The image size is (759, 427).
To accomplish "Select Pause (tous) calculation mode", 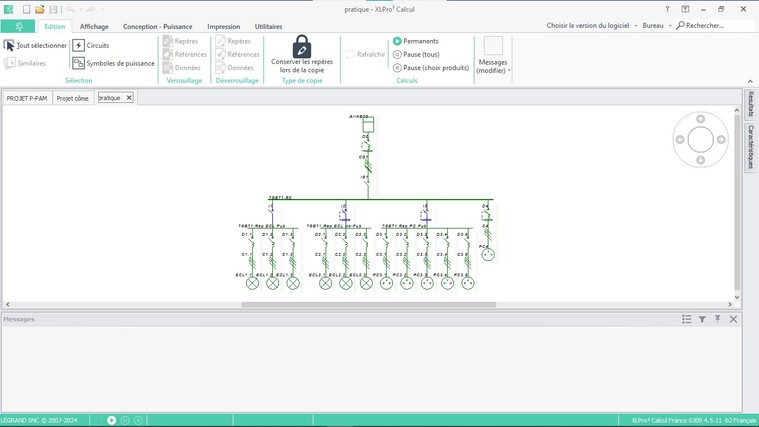I will pyautogui.click(x=416, y=54).
